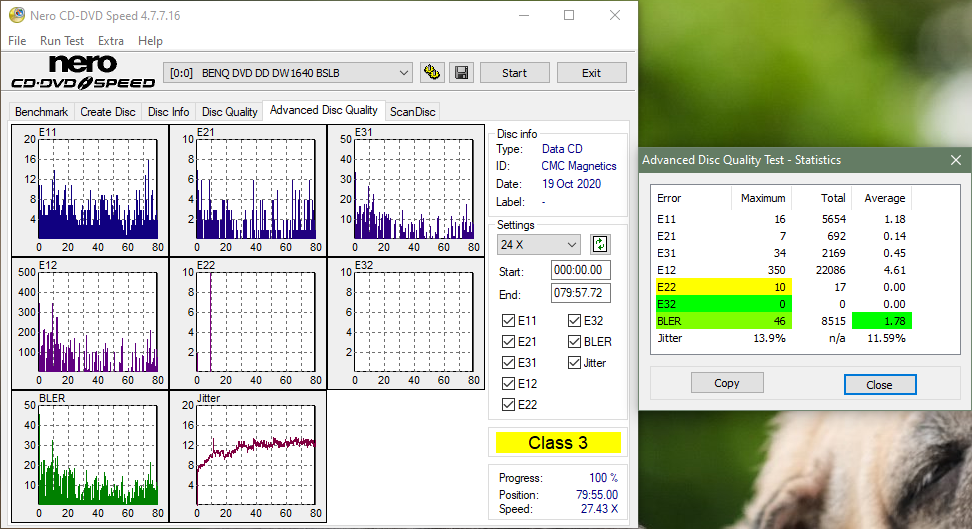Minimize the Nero CD-DVD Speed window

(524, 16)
